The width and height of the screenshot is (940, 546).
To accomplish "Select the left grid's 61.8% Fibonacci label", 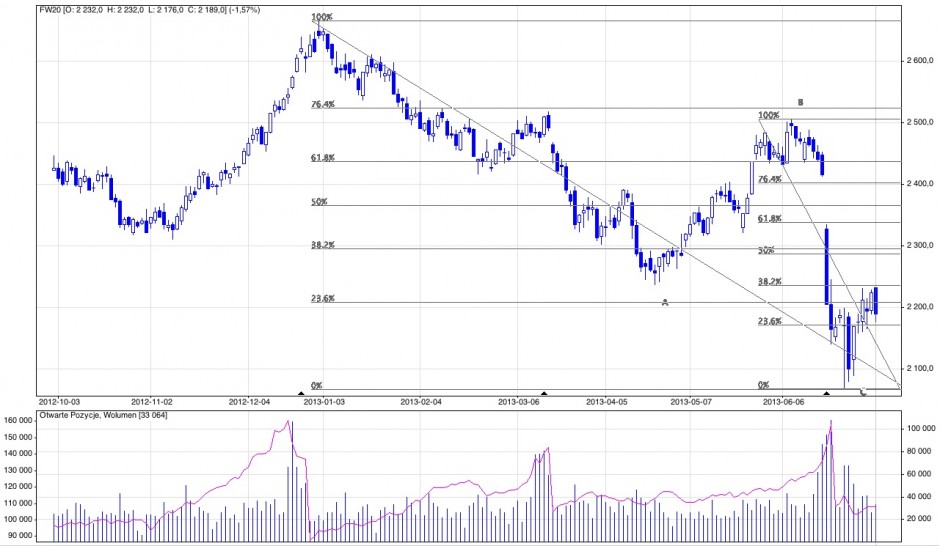I will [323, 158].
